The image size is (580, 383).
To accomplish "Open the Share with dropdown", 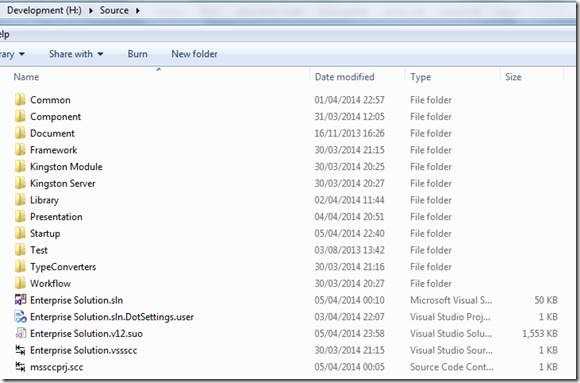I will (x=76, y=54).
